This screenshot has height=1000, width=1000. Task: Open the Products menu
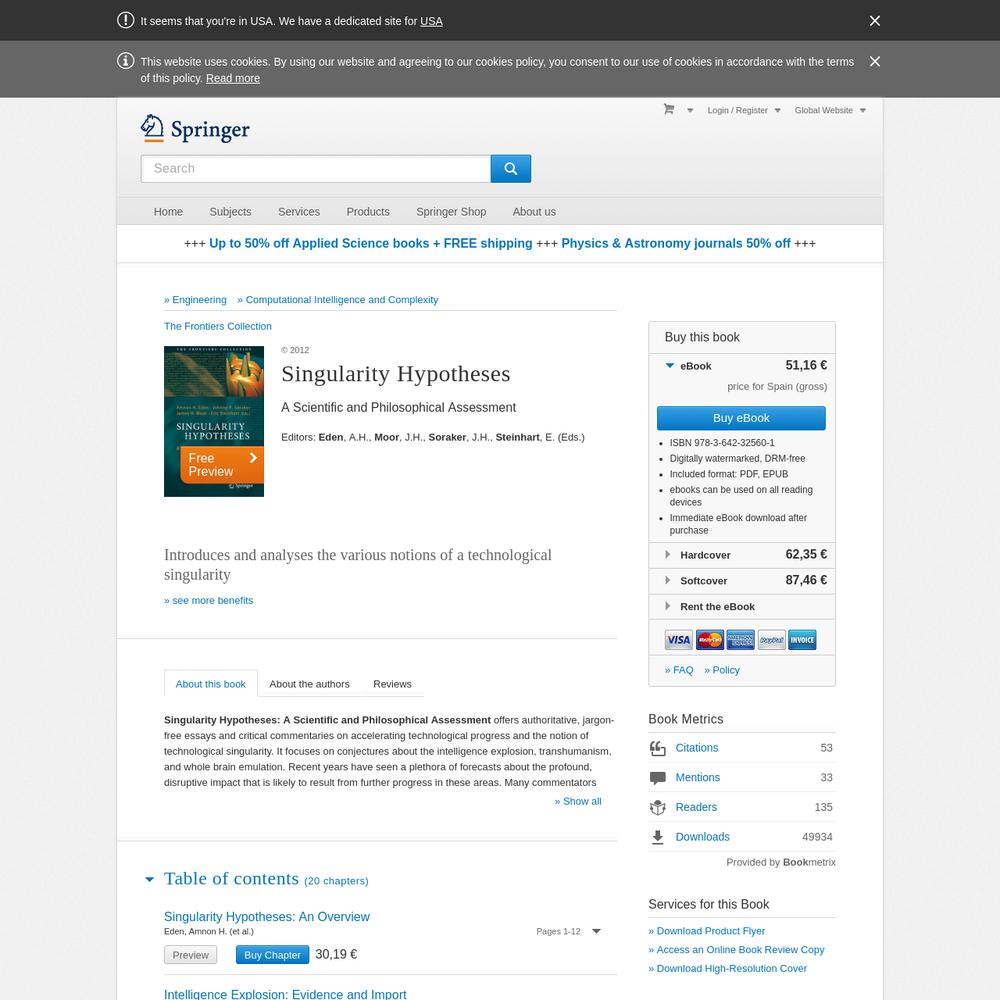point(368,212)
